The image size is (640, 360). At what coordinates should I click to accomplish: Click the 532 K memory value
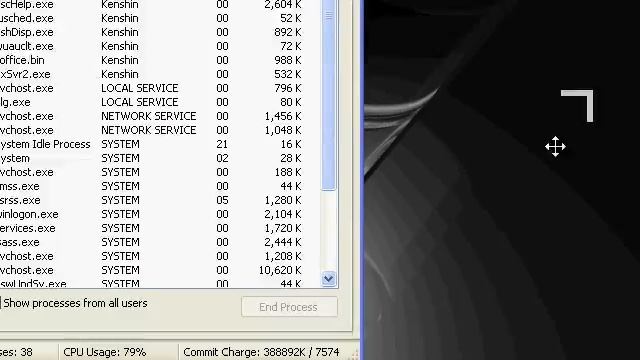(x=288, y=74)
